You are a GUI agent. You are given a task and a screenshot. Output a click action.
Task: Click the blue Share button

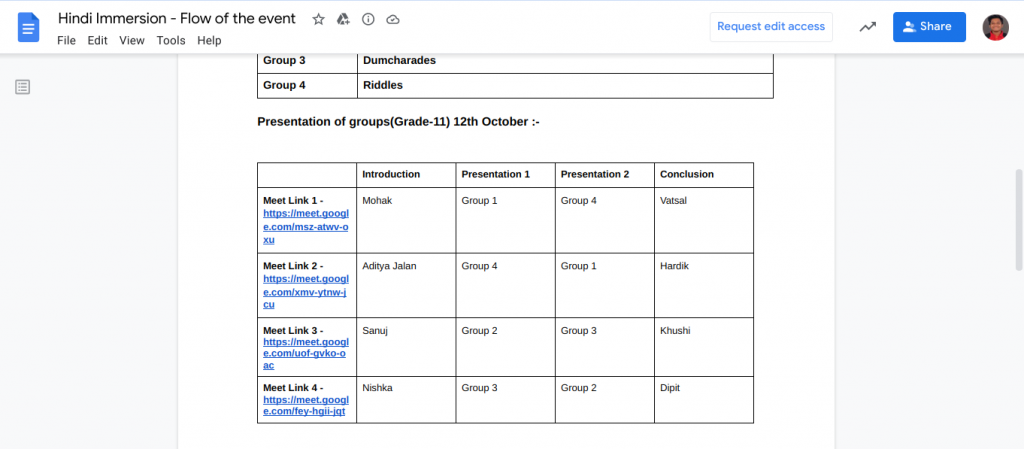[x=929, y=27]
